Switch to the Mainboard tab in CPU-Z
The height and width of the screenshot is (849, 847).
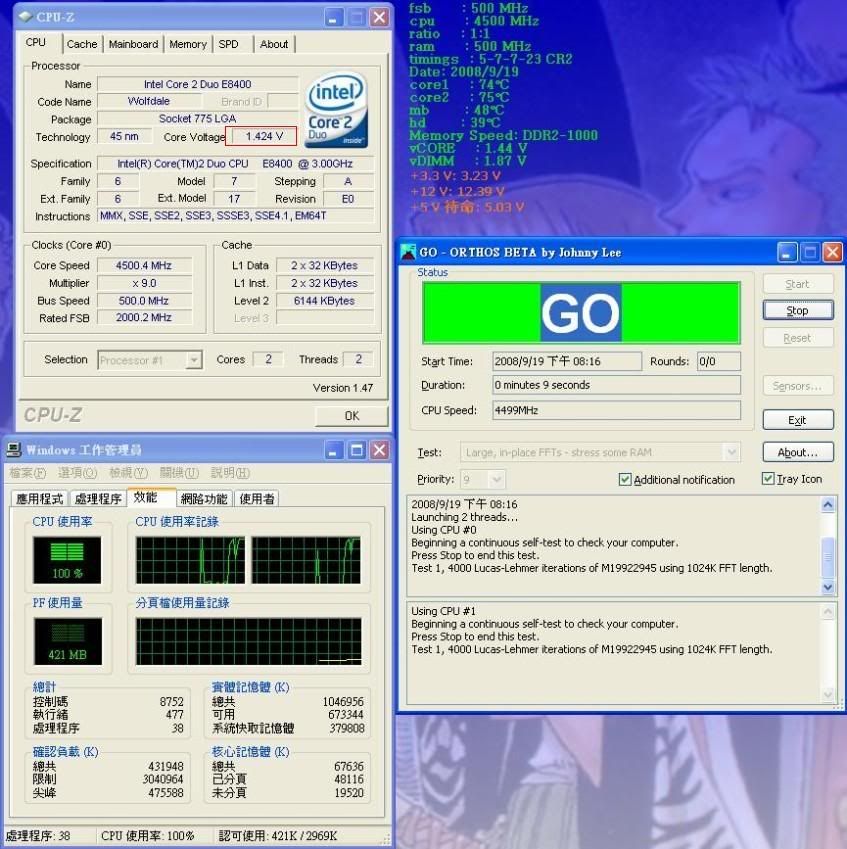pos(133,44)
